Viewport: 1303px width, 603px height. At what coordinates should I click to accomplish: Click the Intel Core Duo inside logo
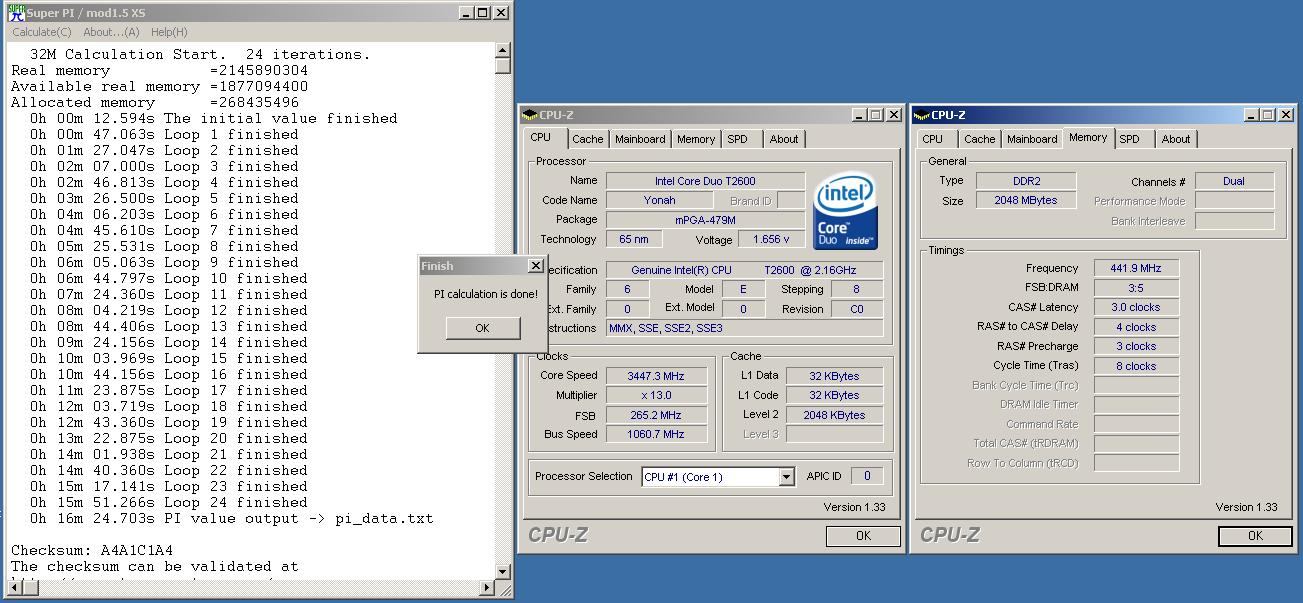click(x=845, y=210)
